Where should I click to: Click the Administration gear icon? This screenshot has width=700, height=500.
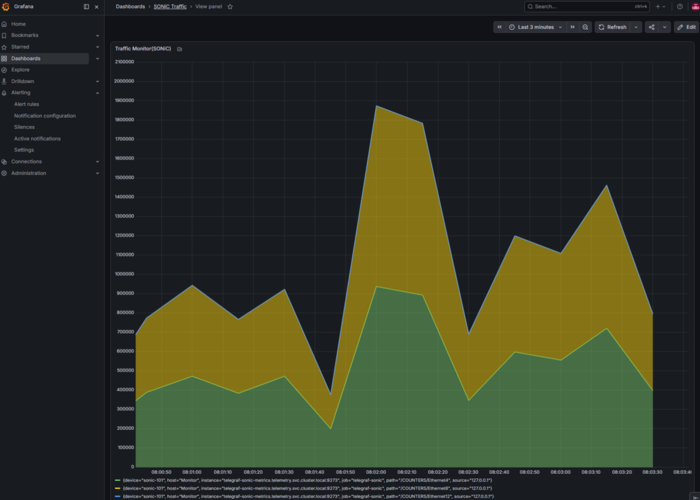(4, 173)
